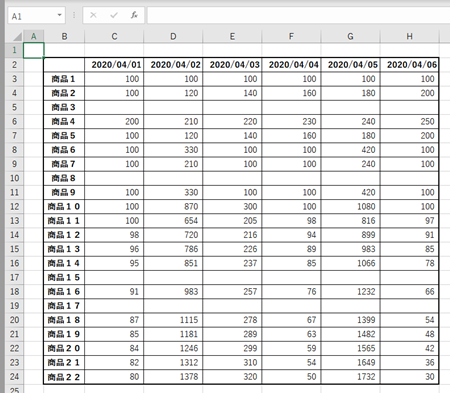This screenshot has width=450, height=393.
Task: Select column B header
Action: (64, 36)
